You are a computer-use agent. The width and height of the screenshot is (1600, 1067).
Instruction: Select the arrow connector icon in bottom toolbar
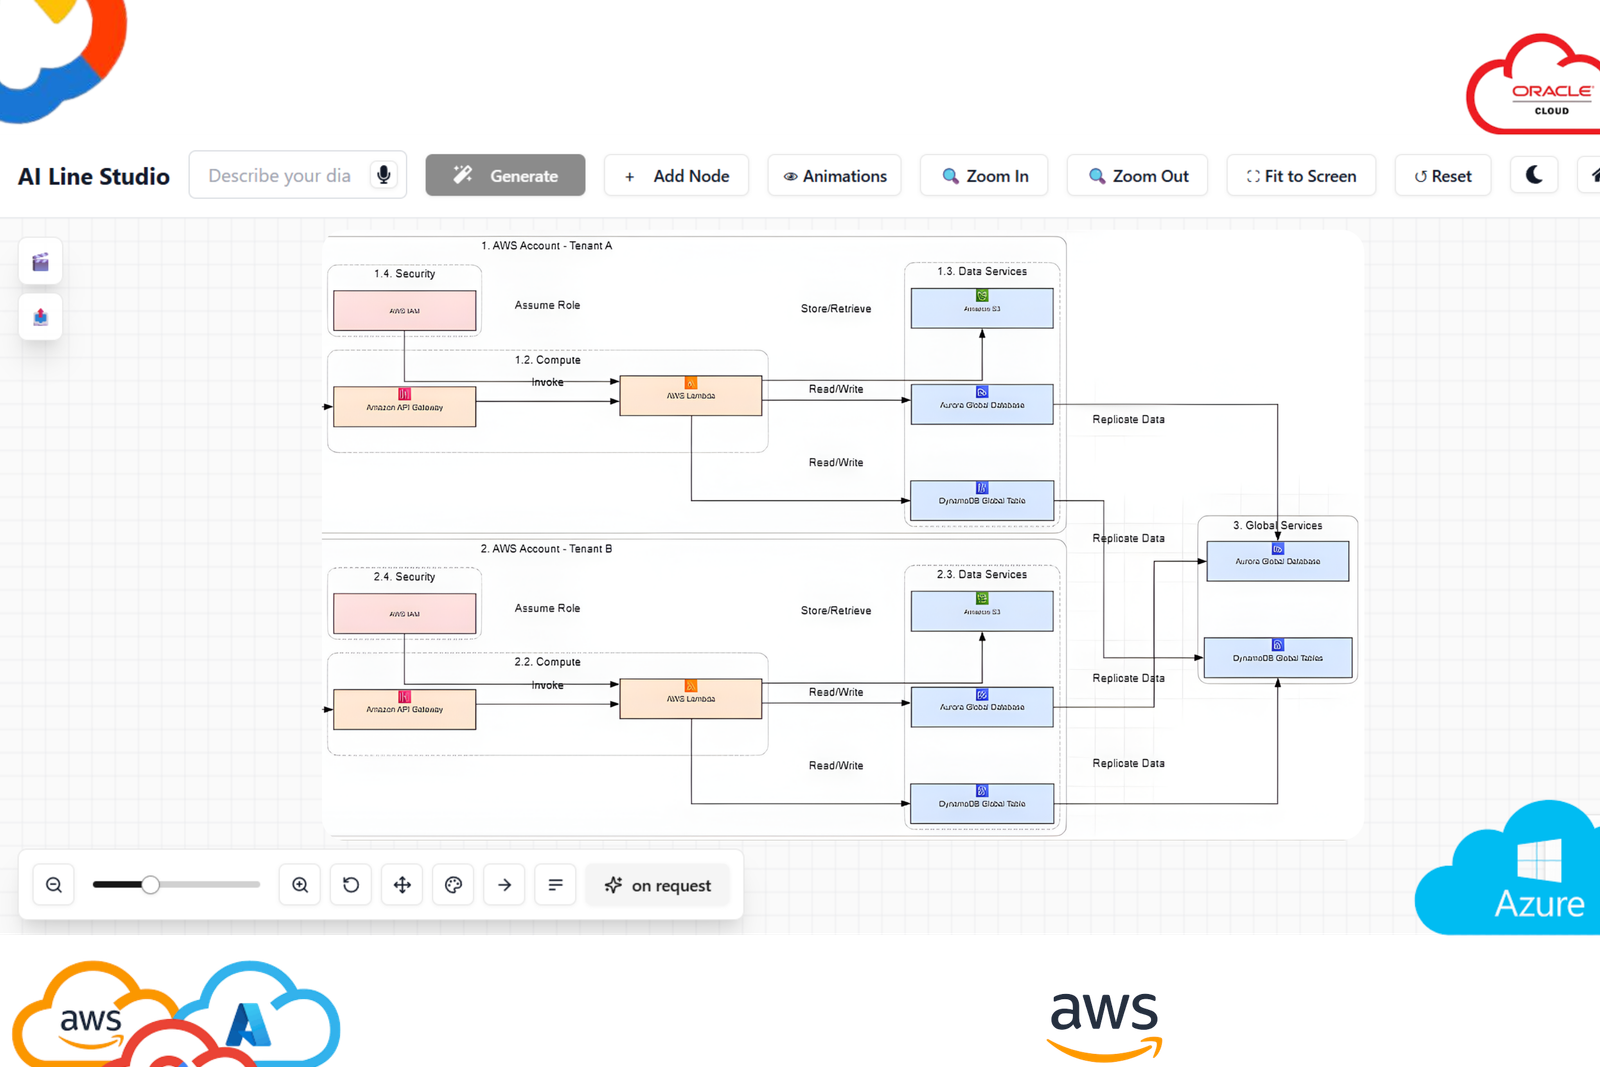pos(504,884)
